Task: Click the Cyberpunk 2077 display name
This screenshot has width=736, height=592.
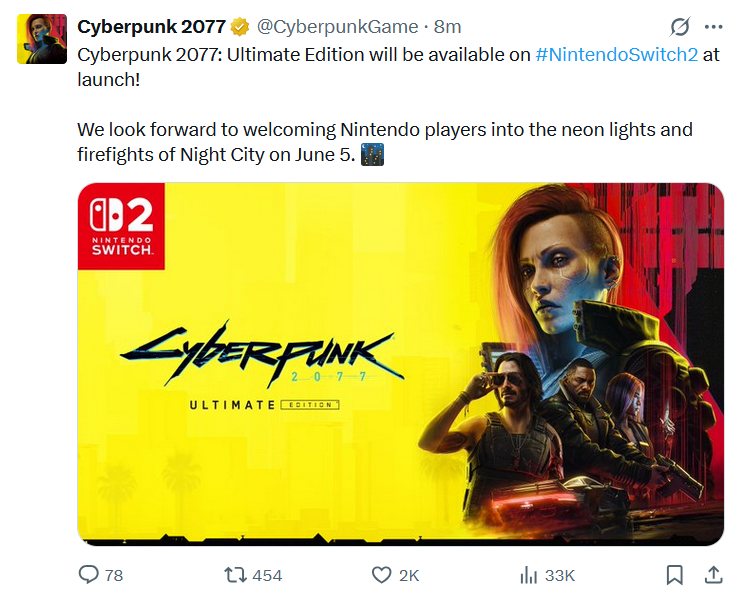Action: (x=151, y=27)
